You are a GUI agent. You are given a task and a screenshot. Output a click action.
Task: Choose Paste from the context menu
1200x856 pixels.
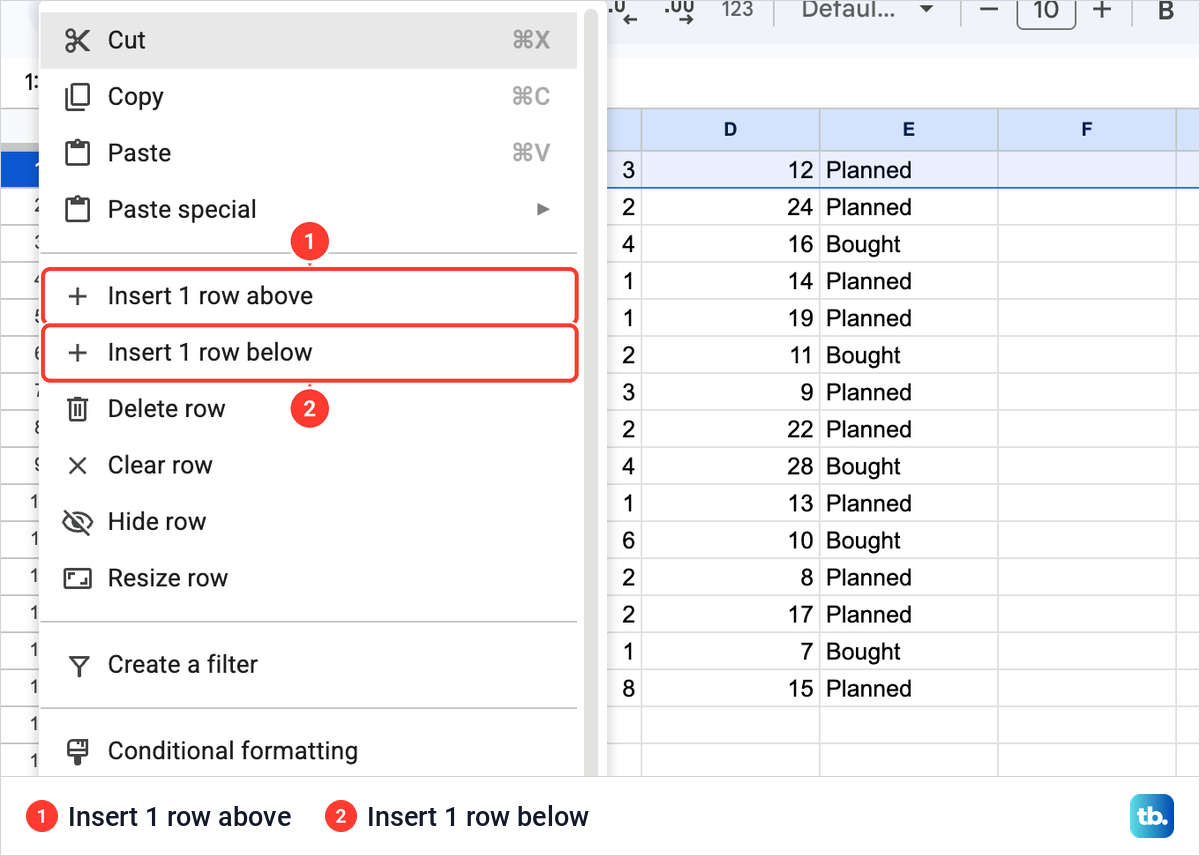coord(309,153)
